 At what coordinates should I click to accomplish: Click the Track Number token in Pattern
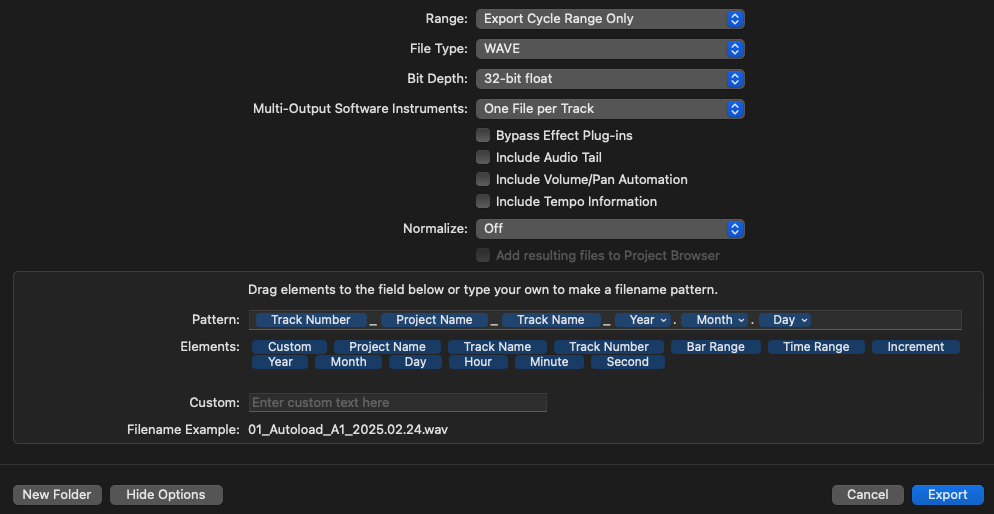(x=310, y=320)
